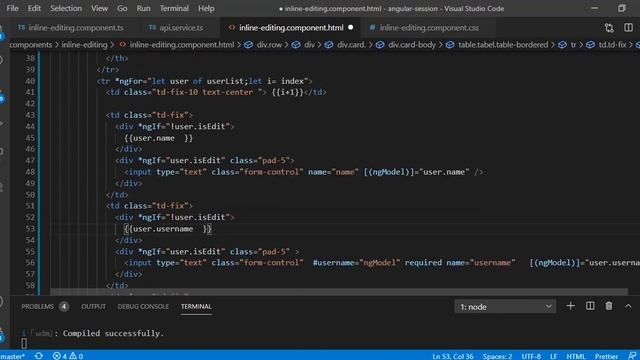This screenshot has width=640, height=360.
Task: Split the terminal panel
Action: point(590,306)
